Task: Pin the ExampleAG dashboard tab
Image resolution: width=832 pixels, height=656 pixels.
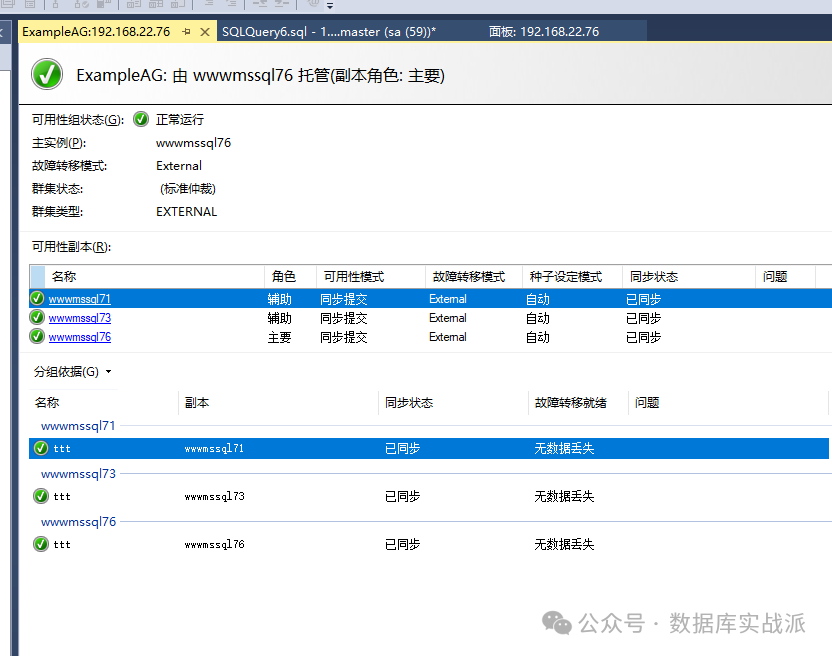Action: 187,32
